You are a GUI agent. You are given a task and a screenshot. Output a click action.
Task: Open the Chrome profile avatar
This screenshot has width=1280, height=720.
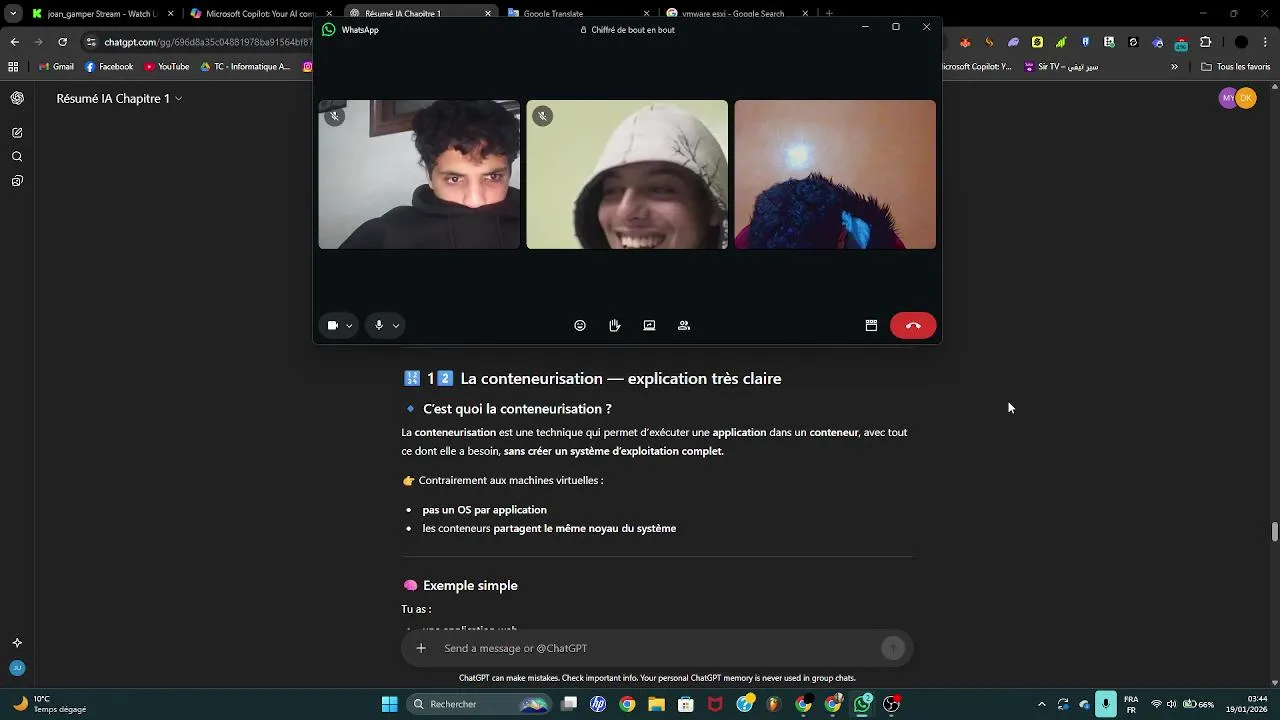1241,42
